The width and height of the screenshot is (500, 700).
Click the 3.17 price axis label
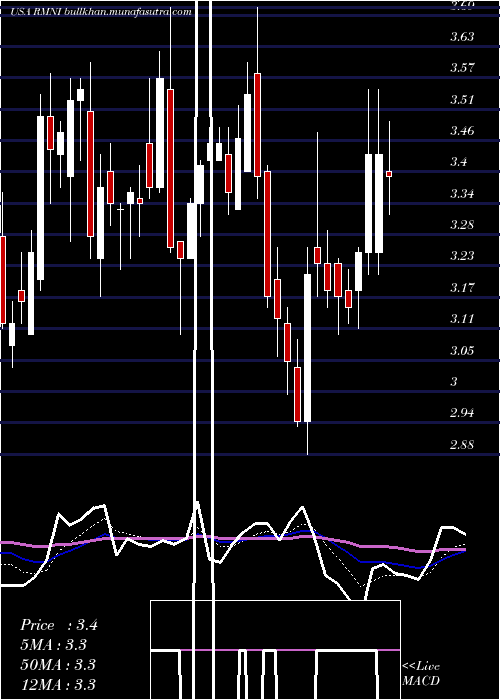[x=462, y=288]
